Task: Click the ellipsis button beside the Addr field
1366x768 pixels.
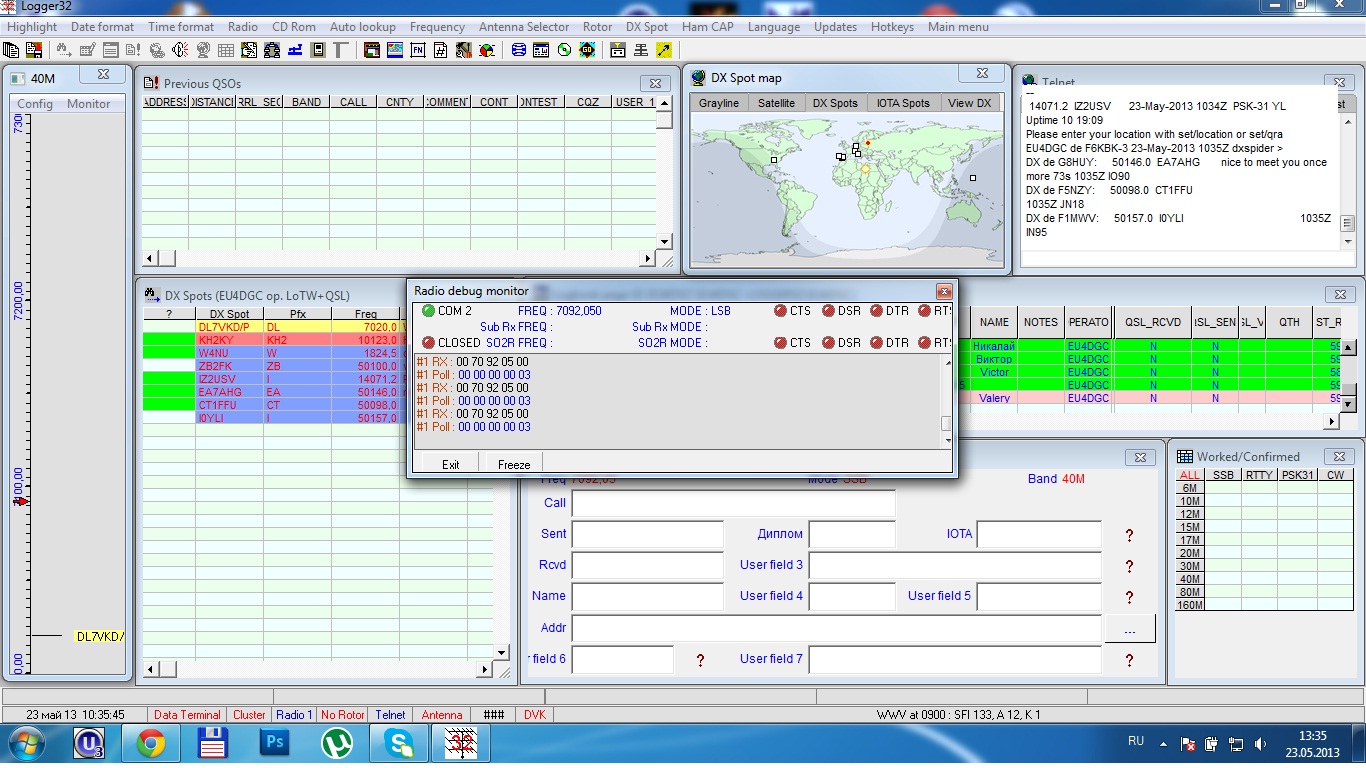Action: point(1130,629)
